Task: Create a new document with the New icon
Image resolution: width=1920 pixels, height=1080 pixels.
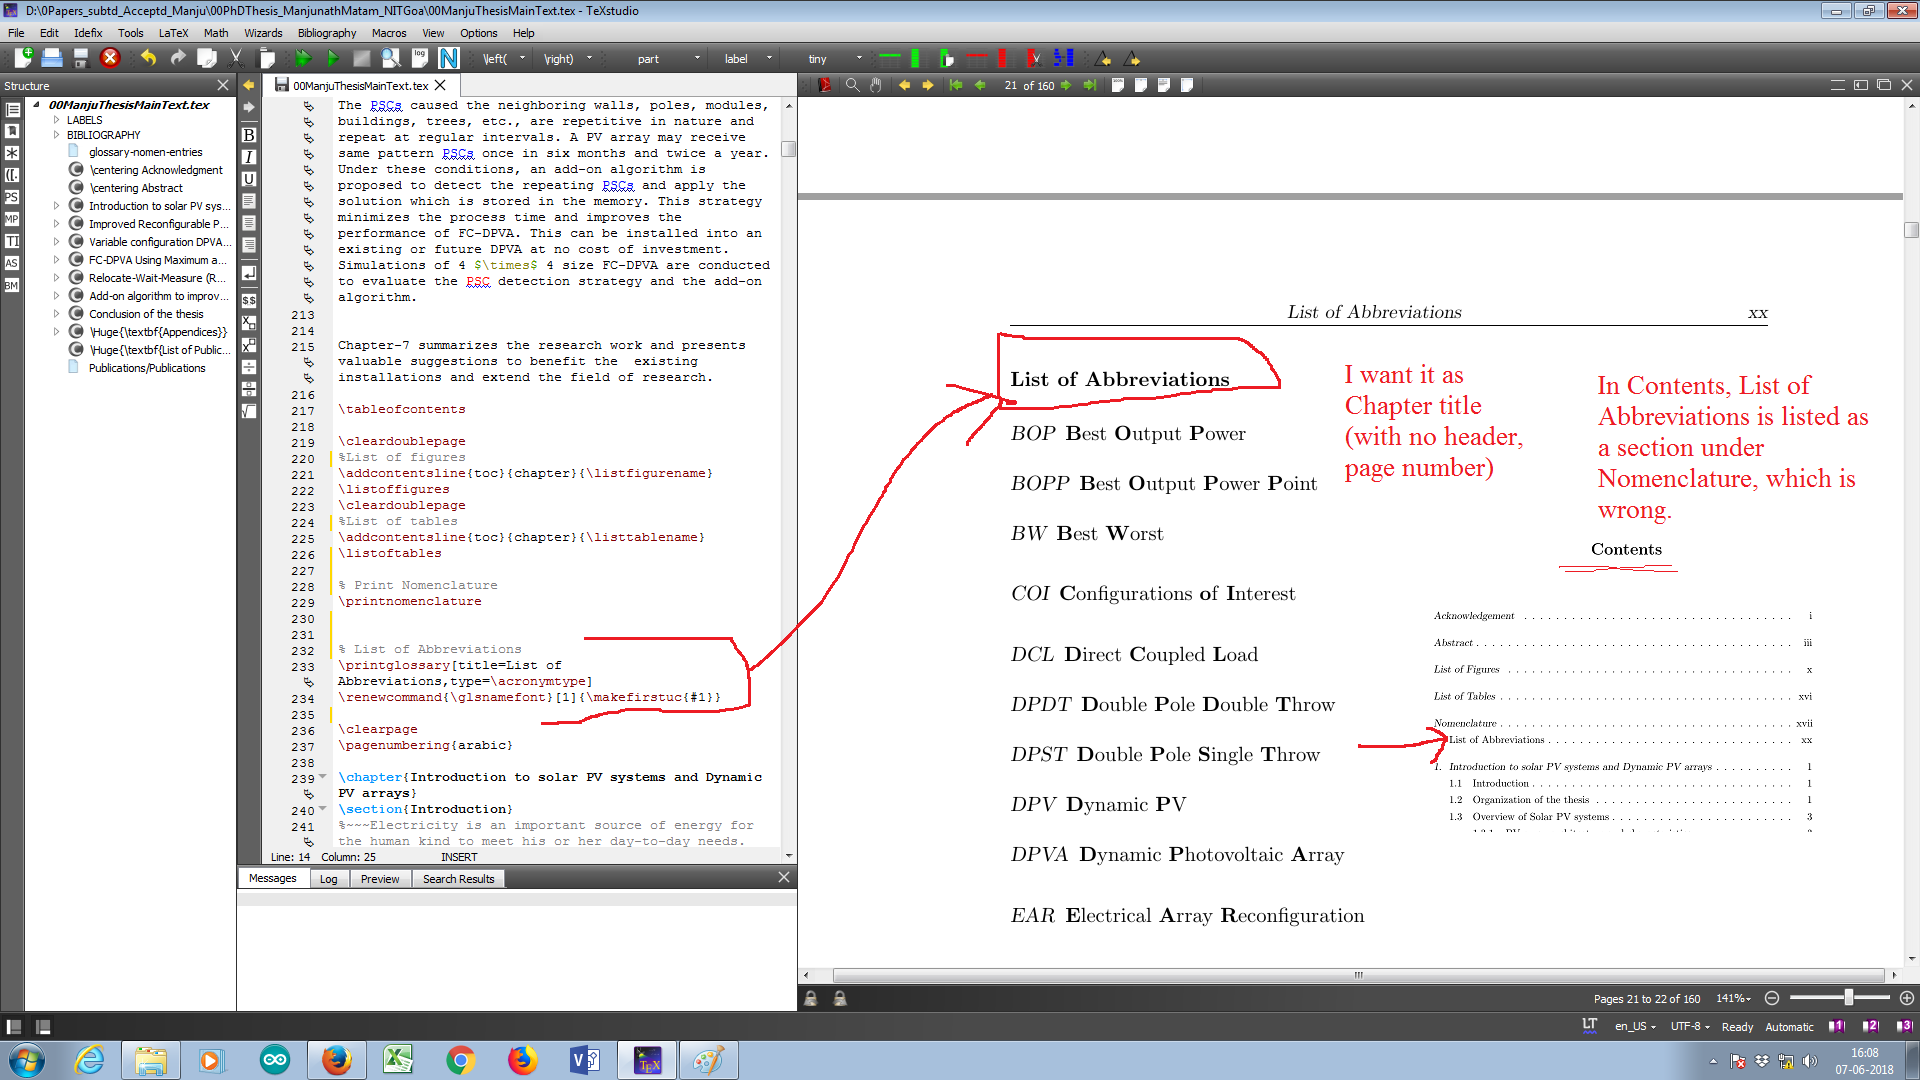Action: tap(23, 58)
